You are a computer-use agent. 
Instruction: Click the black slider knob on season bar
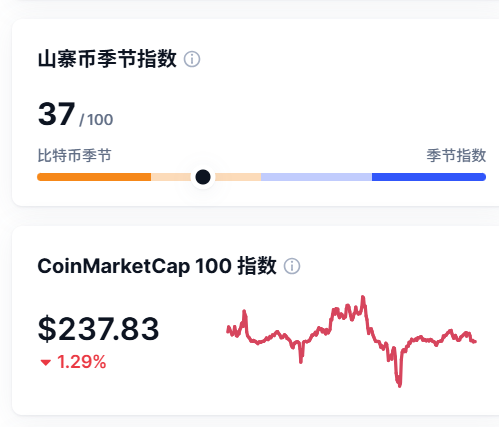[x=203, y=177]
